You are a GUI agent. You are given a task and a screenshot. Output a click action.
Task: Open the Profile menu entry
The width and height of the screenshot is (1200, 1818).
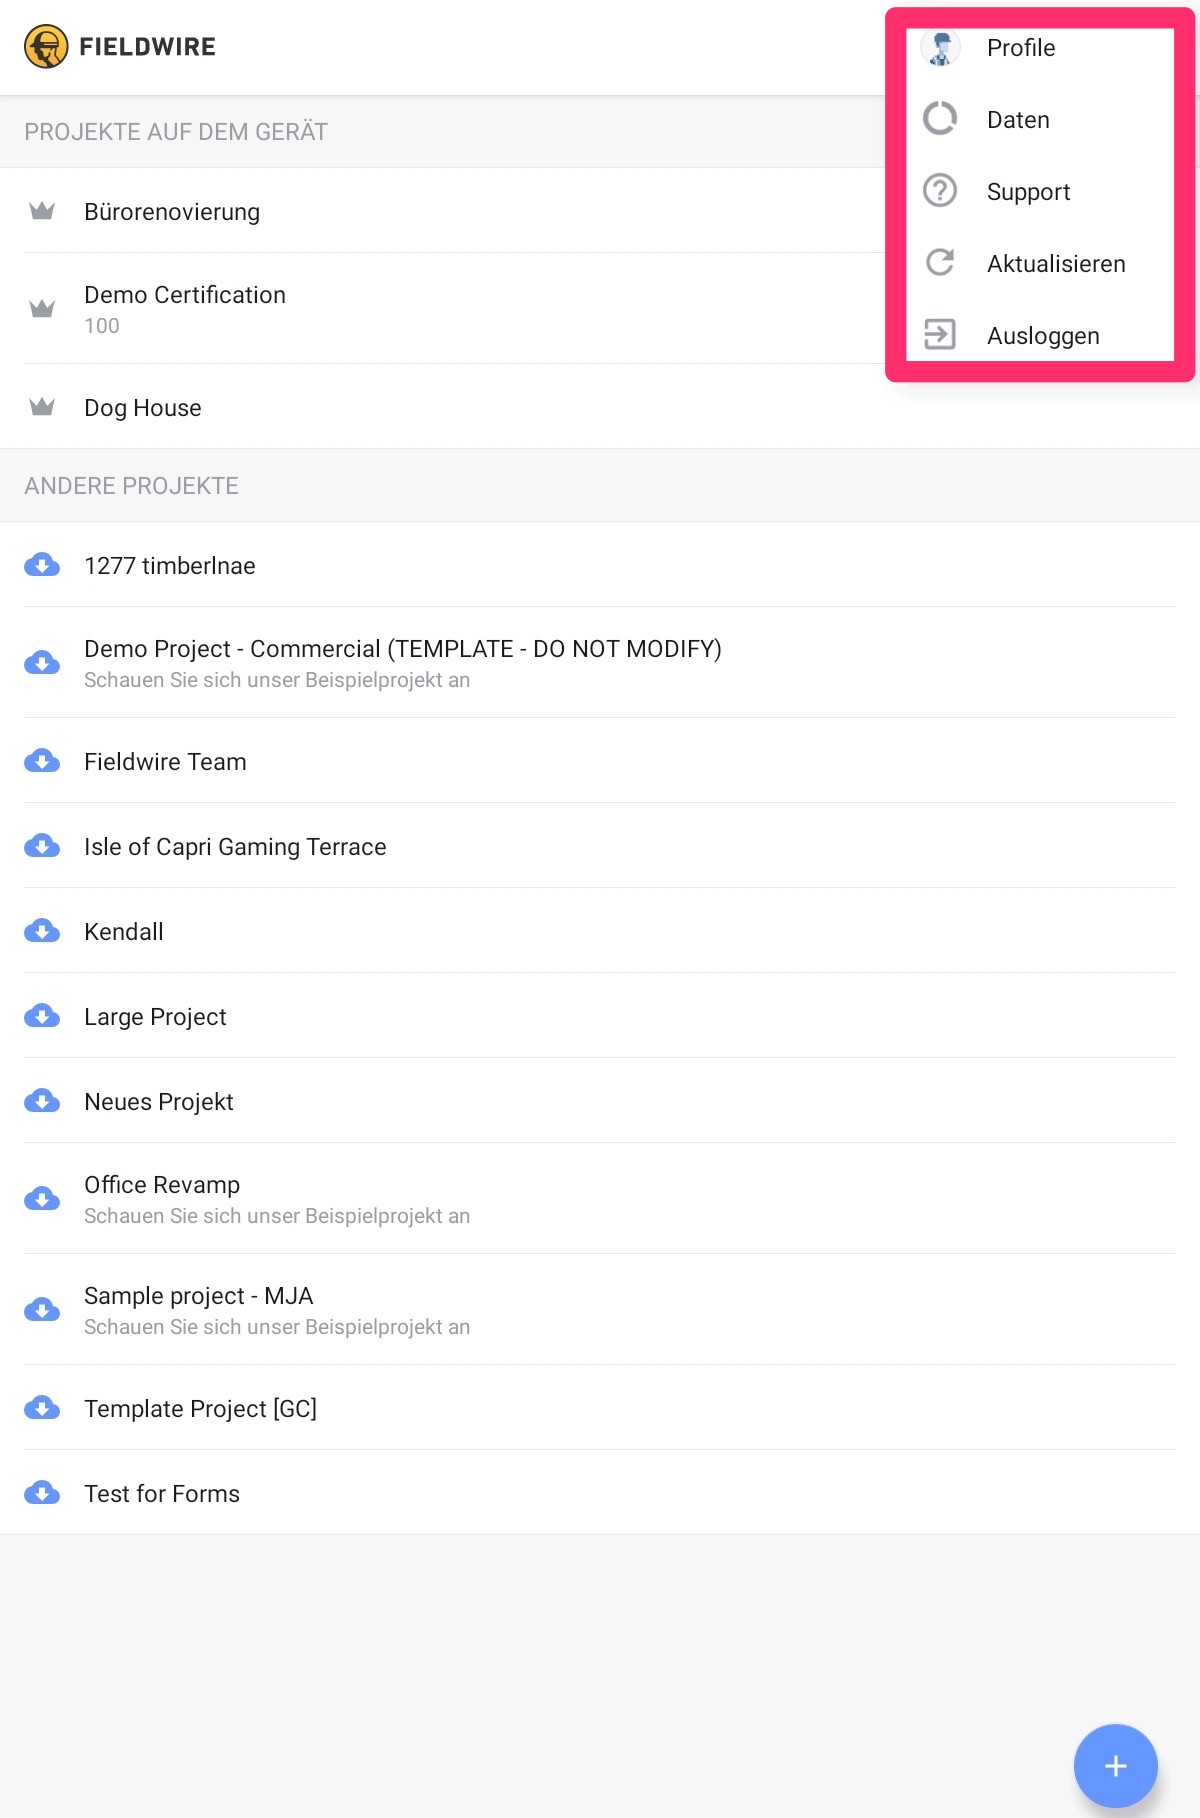(x=1040, y=47)
